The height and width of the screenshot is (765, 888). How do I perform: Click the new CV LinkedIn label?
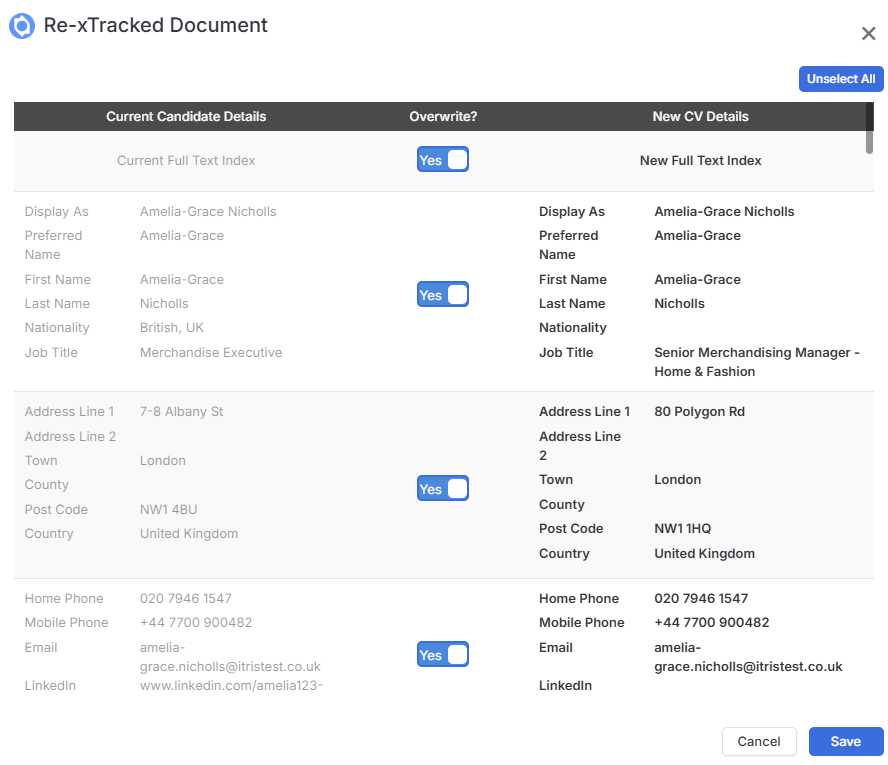(x=565, y=686)
